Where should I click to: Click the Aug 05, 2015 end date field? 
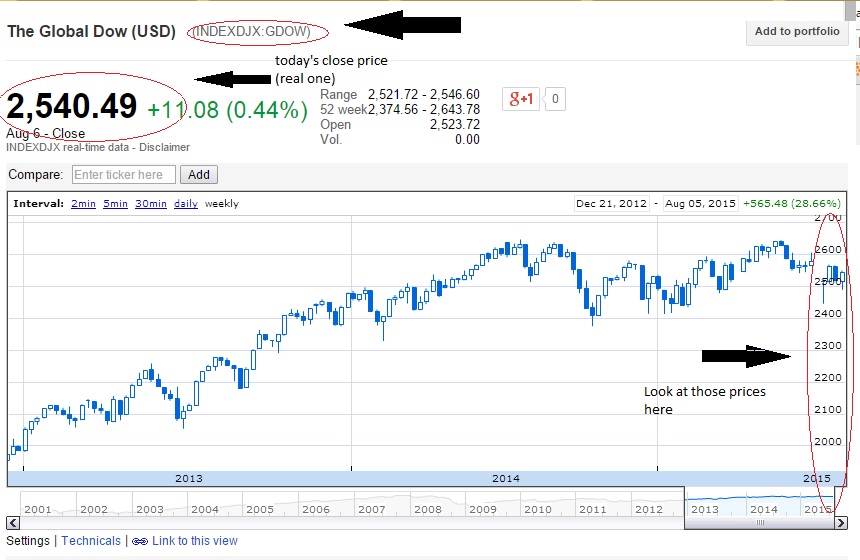pos(700,203)
